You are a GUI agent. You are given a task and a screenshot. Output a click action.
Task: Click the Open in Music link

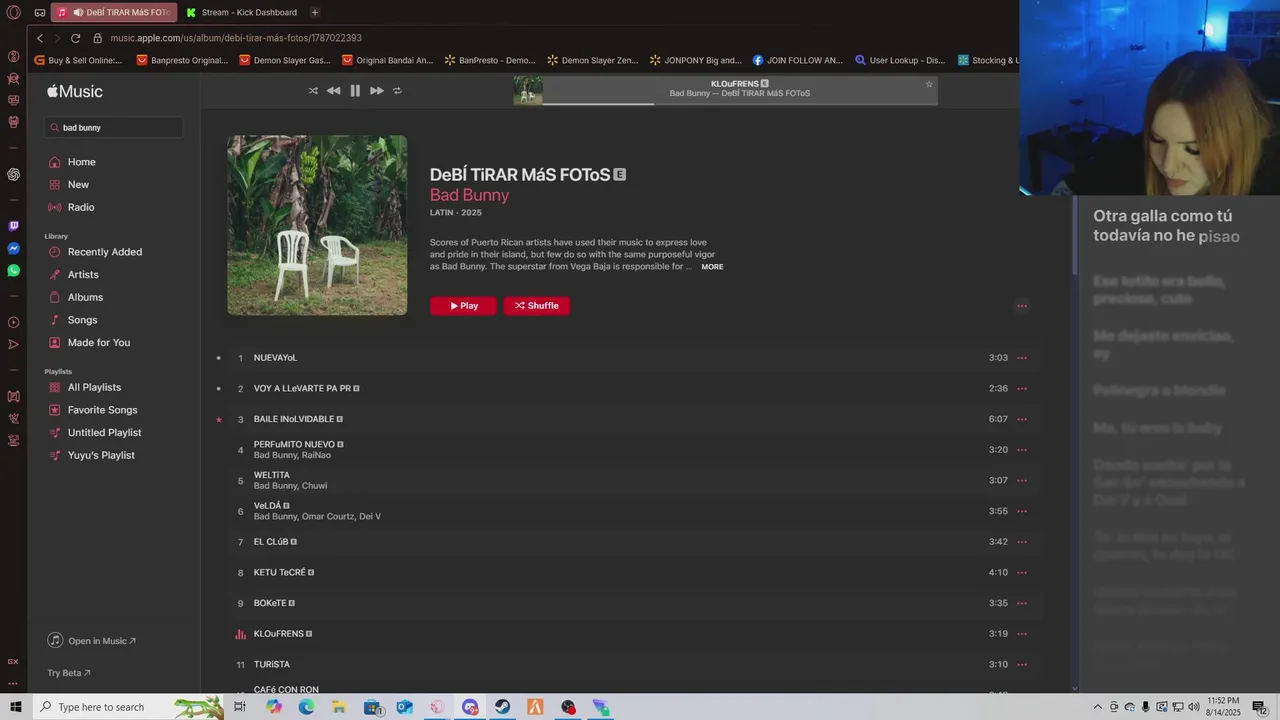point(92,641)
